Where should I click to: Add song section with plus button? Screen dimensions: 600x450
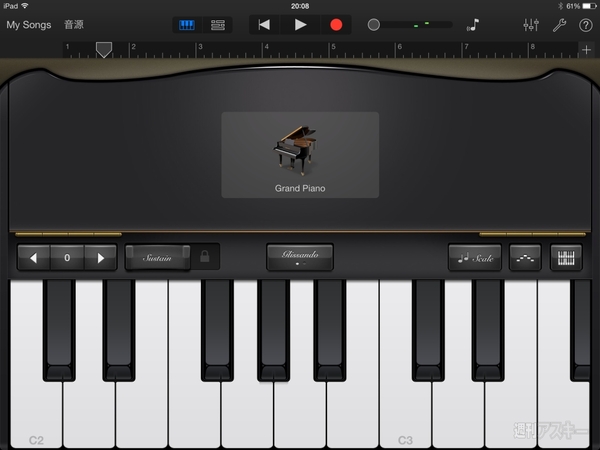(x=586, y=50)
